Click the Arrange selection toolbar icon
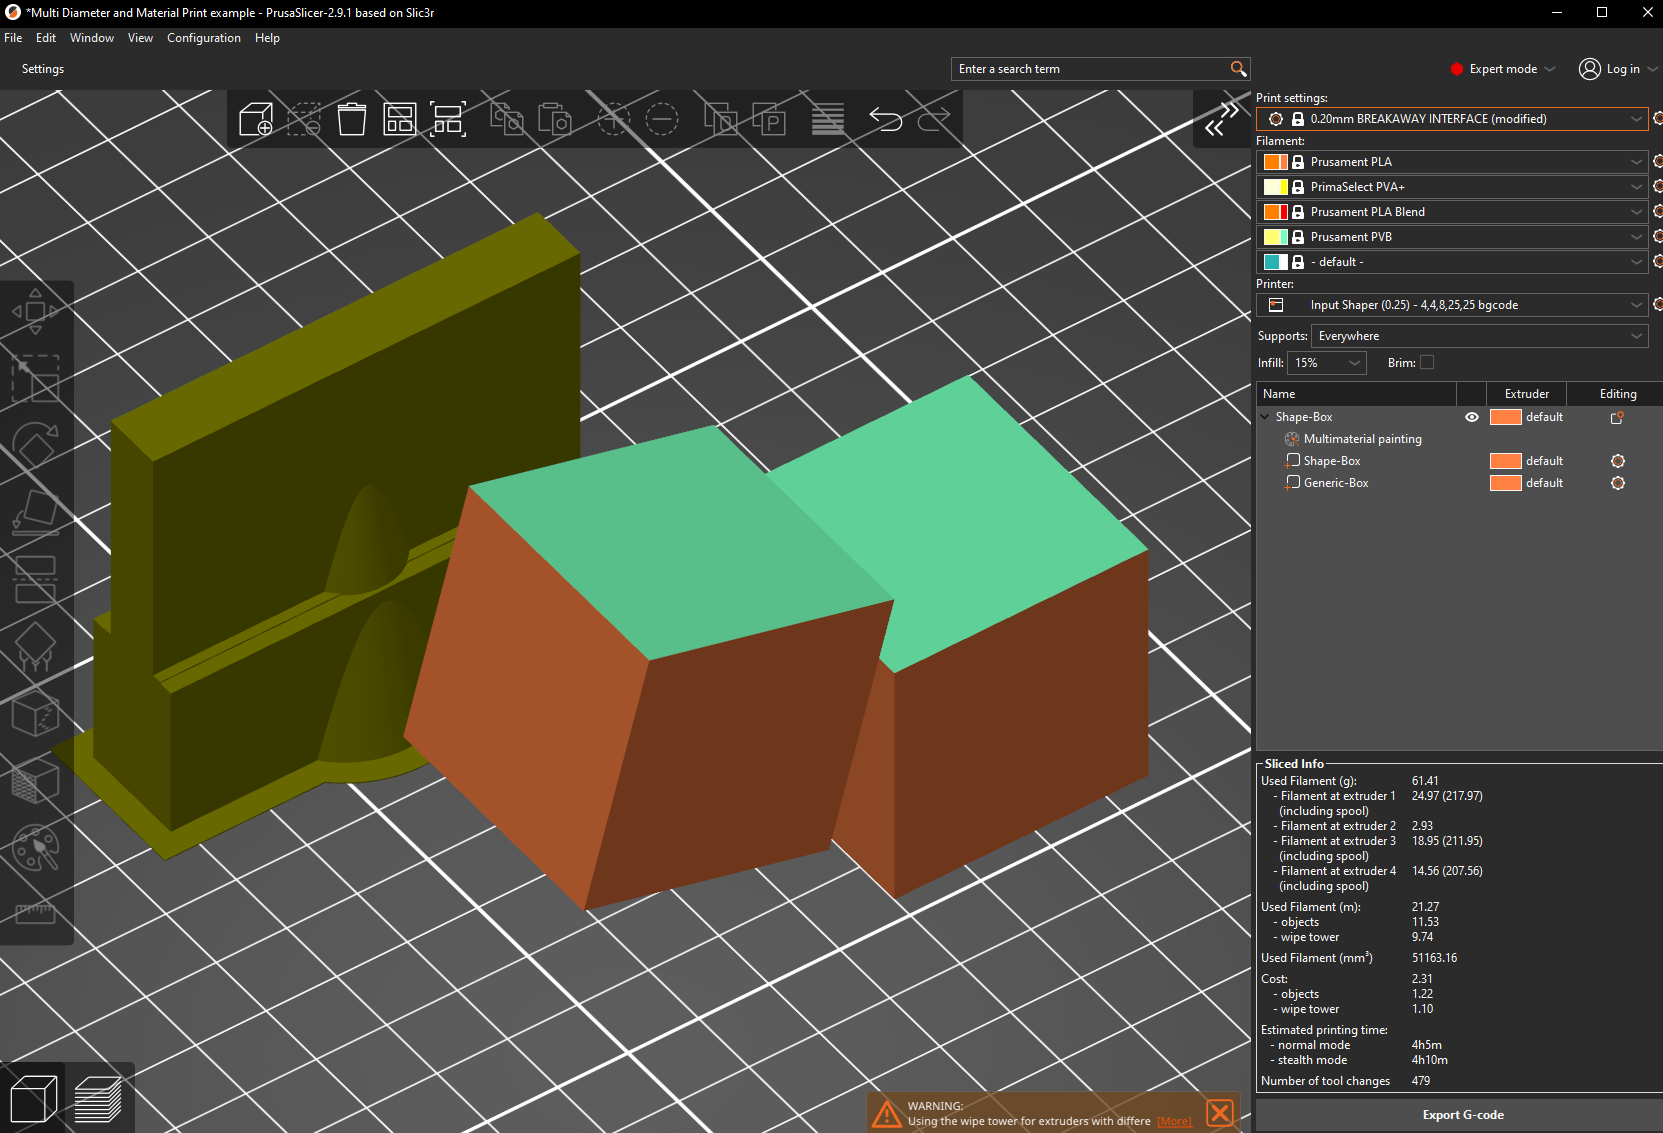 pyautogui.click(x=448, y=119)
